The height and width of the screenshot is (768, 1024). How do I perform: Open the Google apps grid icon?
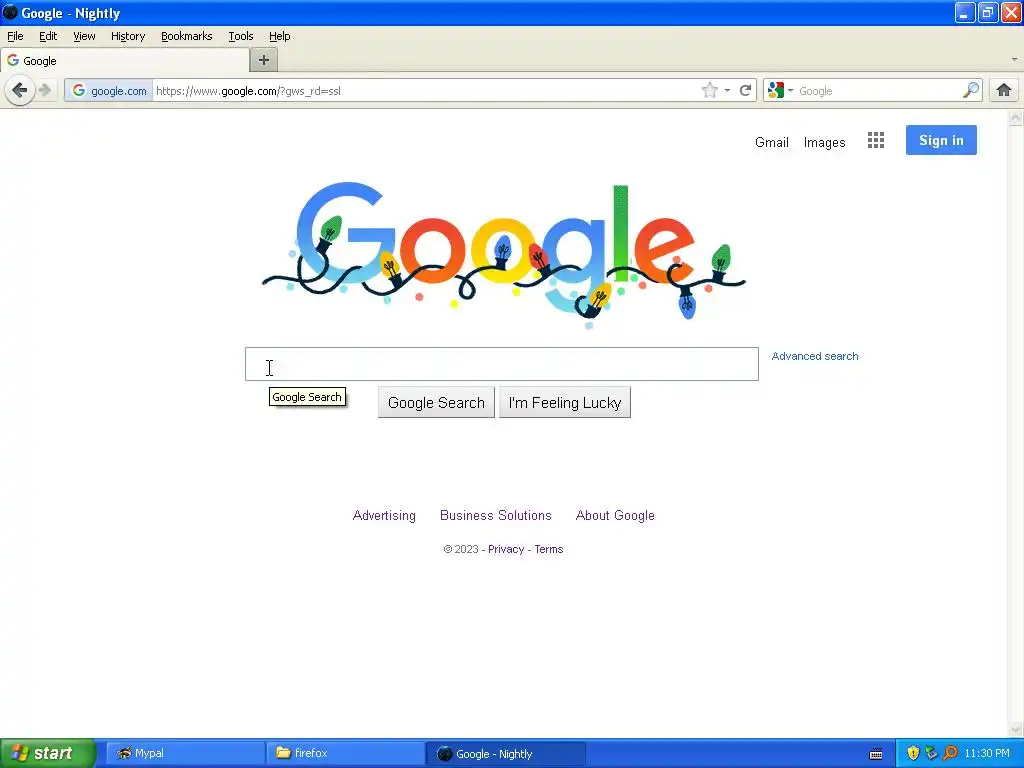[x=876, y=140]
